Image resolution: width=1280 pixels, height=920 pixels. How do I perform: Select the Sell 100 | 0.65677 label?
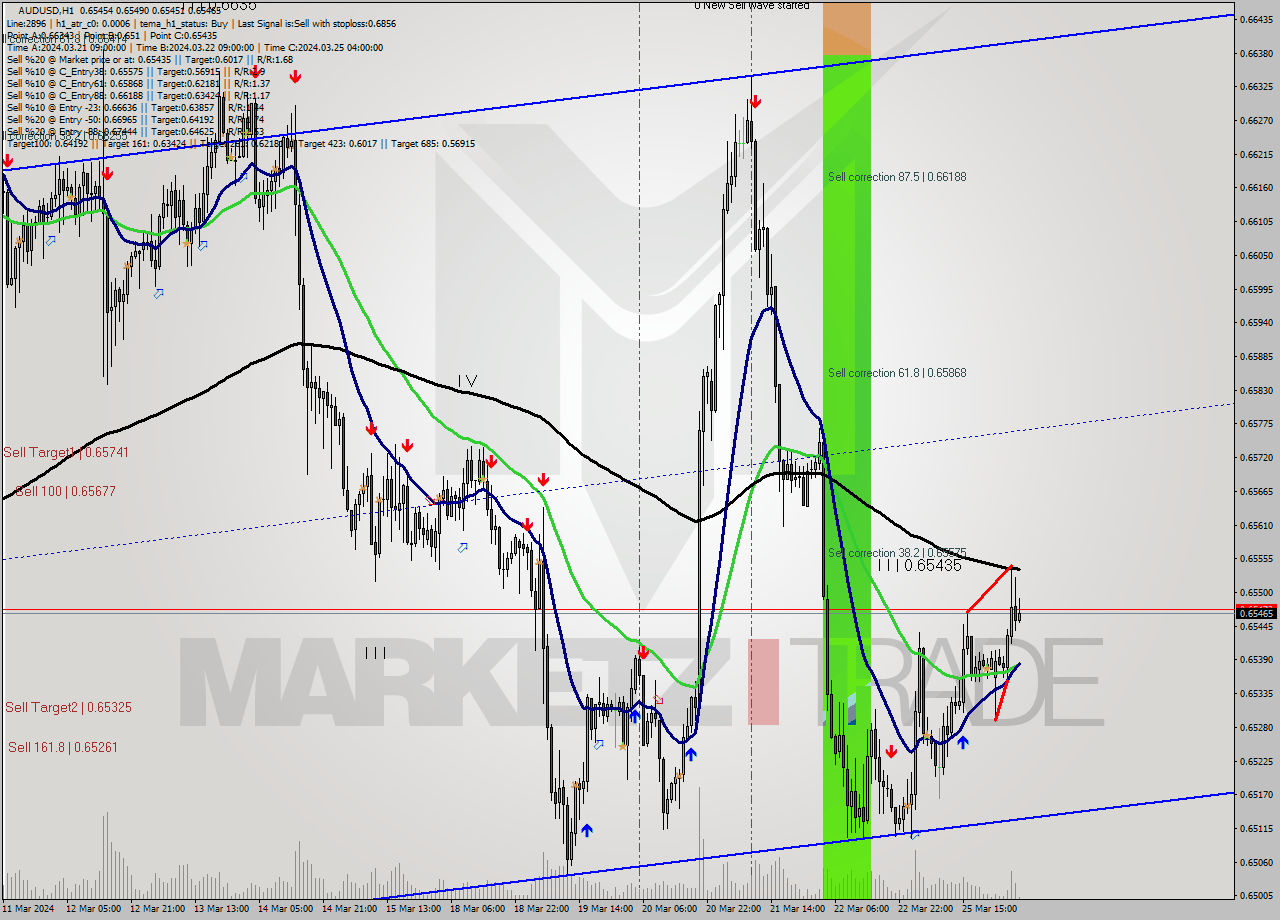[x=66, y=491]
